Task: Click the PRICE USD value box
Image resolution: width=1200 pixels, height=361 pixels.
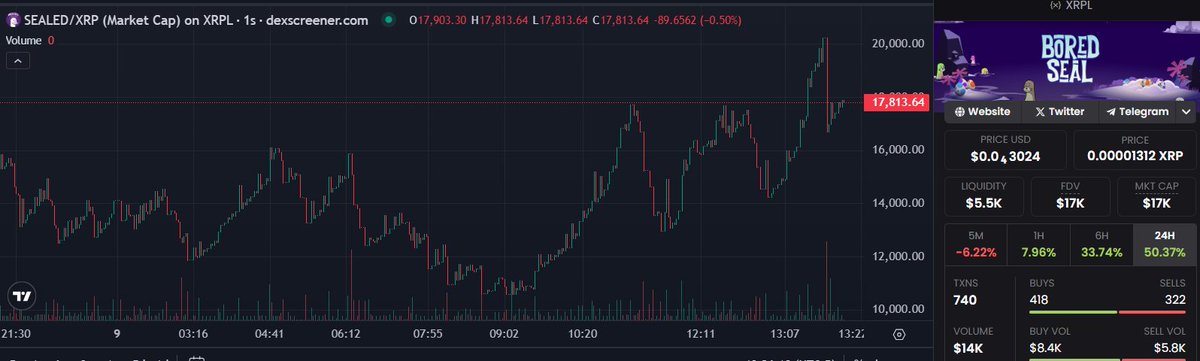Action: tap(1006, 150)
